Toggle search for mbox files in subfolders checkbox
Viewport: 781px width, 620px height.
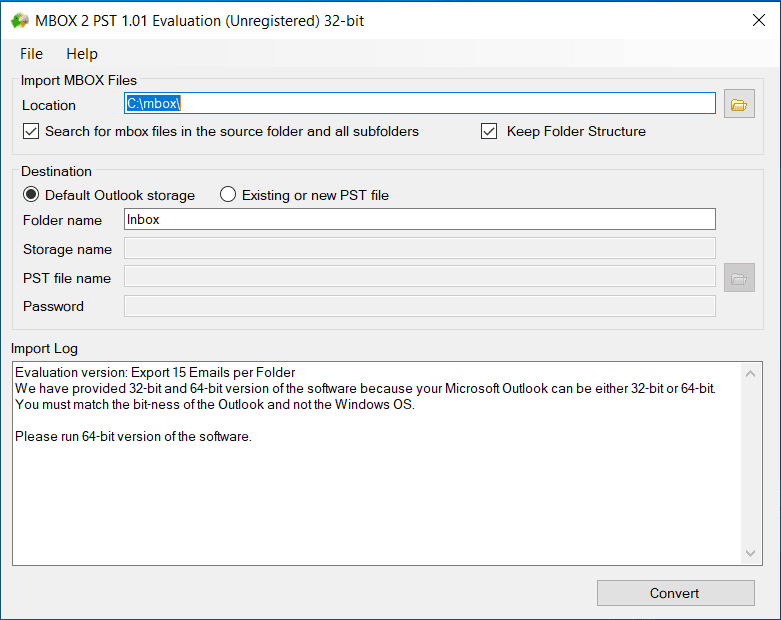(31, 131)
